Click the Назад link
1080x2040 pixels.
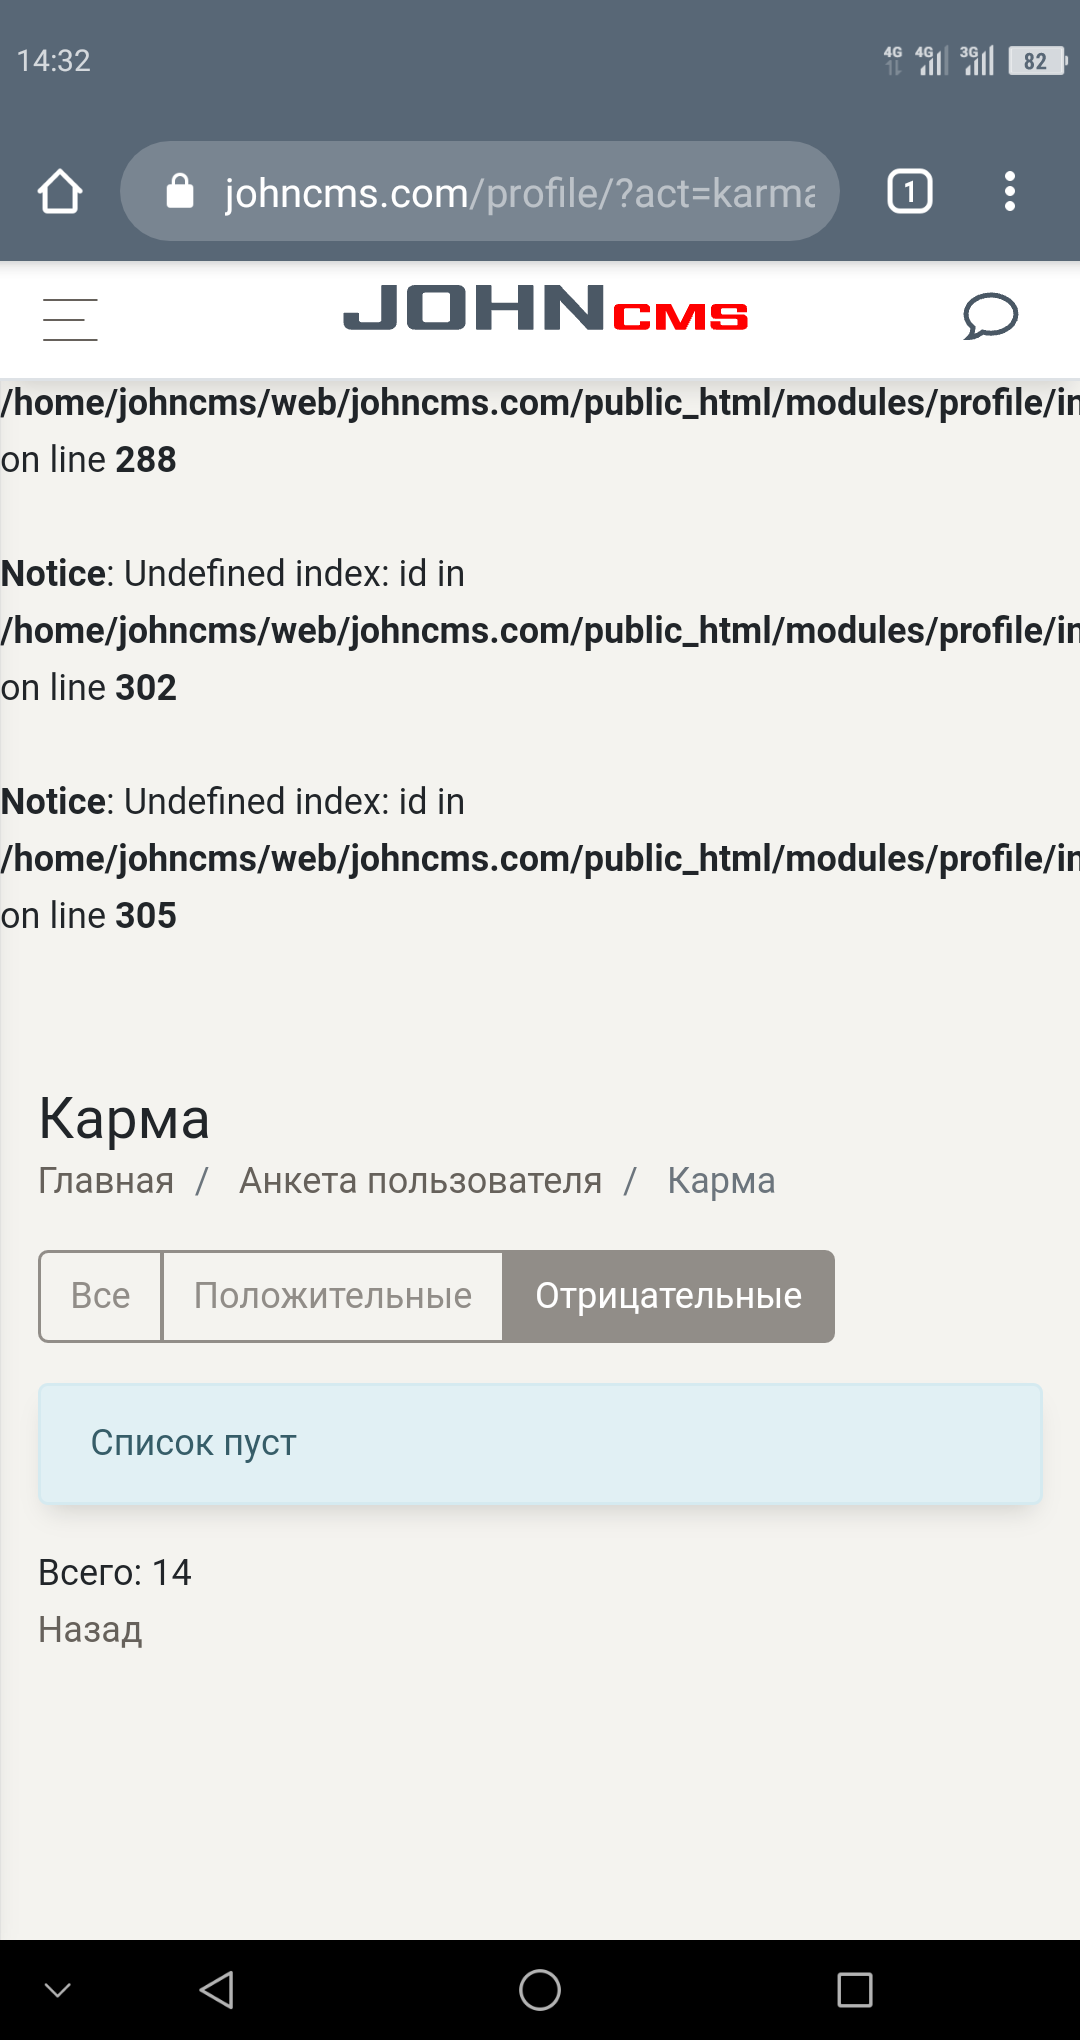pyautogui.click(x=90, y=1630)
